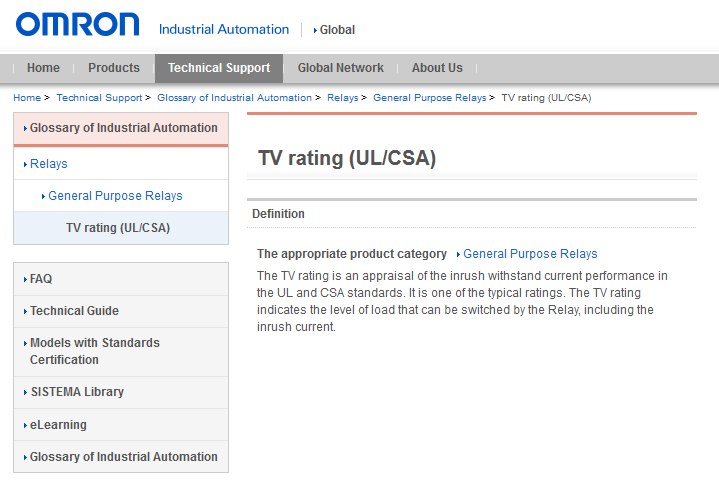This screenshot has width=719, height=494.
Task: Select the Technical Support tab
Action: [219, 68]
